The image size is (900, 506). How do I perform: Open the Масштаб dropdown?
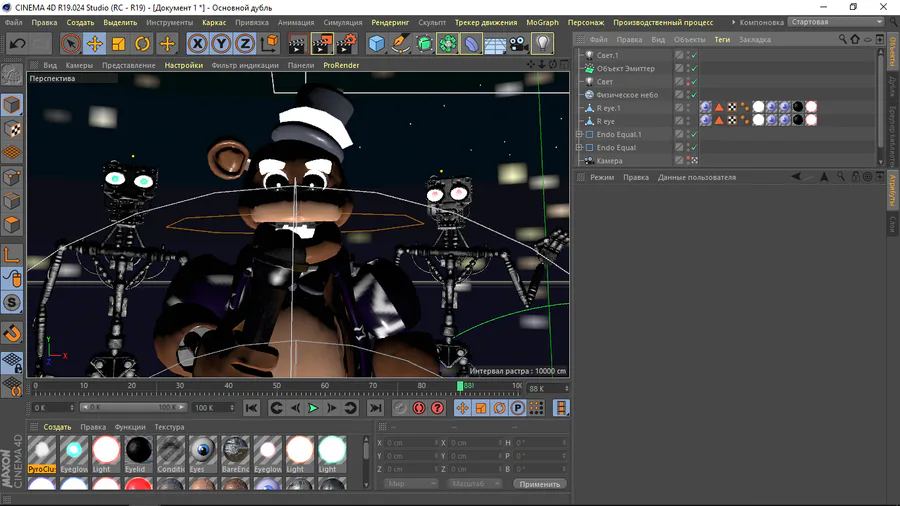[474, 484]
